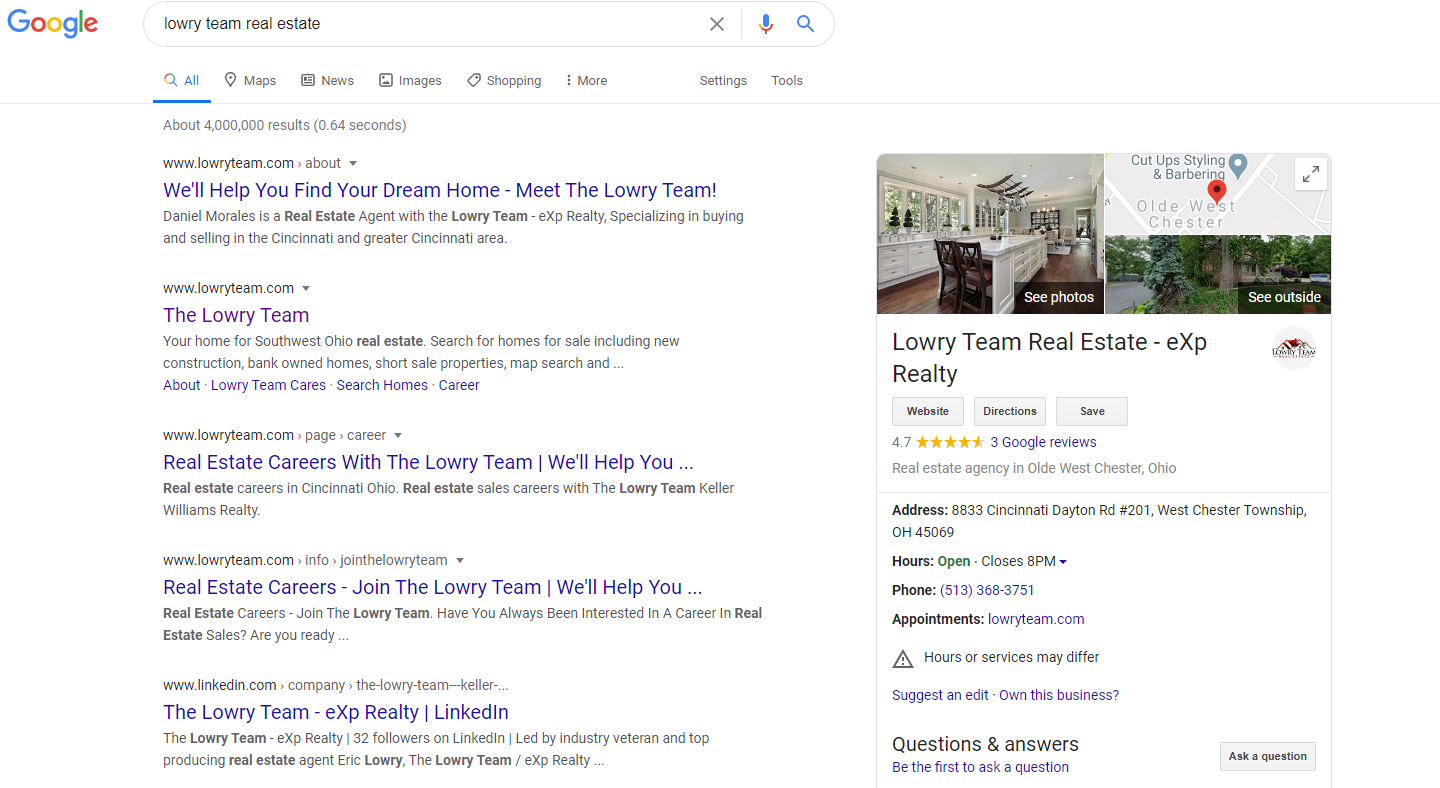
Task: Click Suggest an edit link
Action: 940,695
